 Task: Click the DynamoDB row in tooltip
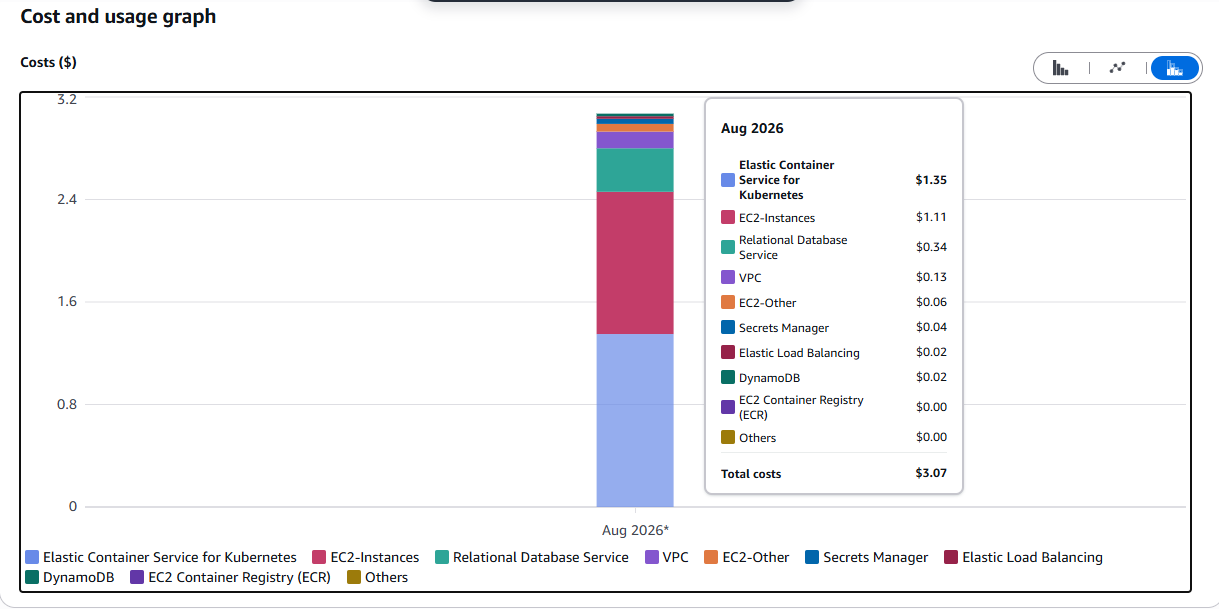(x=834, y=377)
